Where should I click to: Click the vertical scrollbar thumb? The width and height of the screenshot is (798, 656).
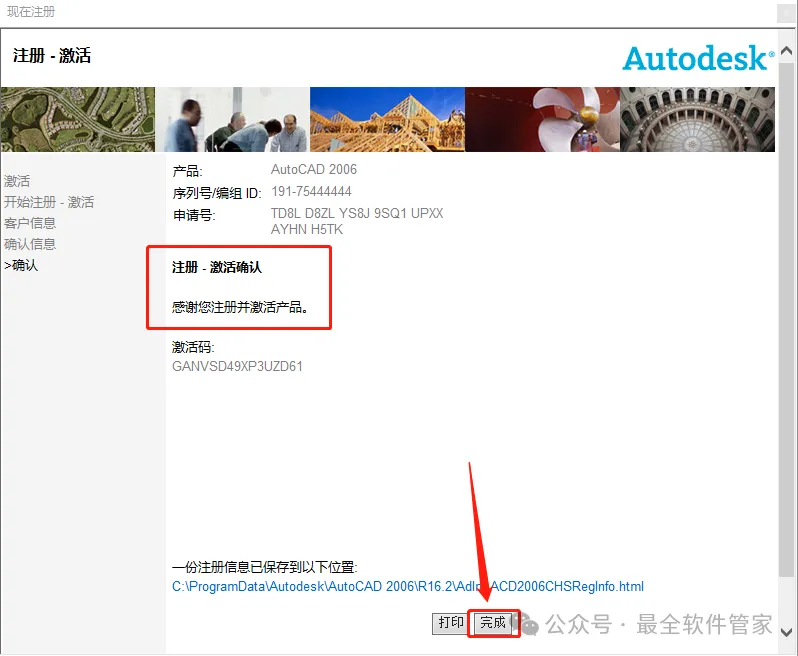[786, 318]
